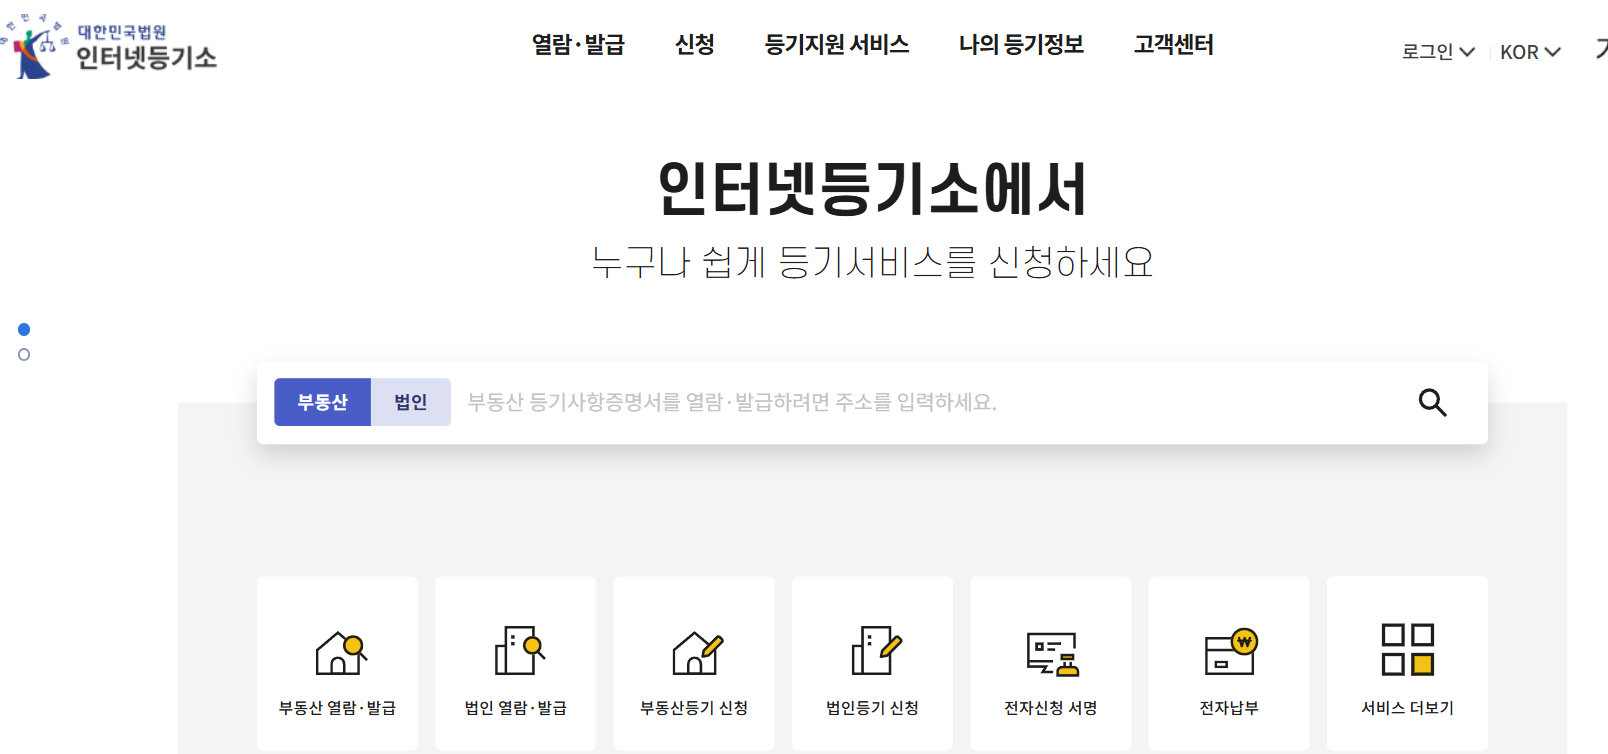Click the 인터넷등기소에서 headline text
This screenshot has width=1608, height=754.
point(872,188)
